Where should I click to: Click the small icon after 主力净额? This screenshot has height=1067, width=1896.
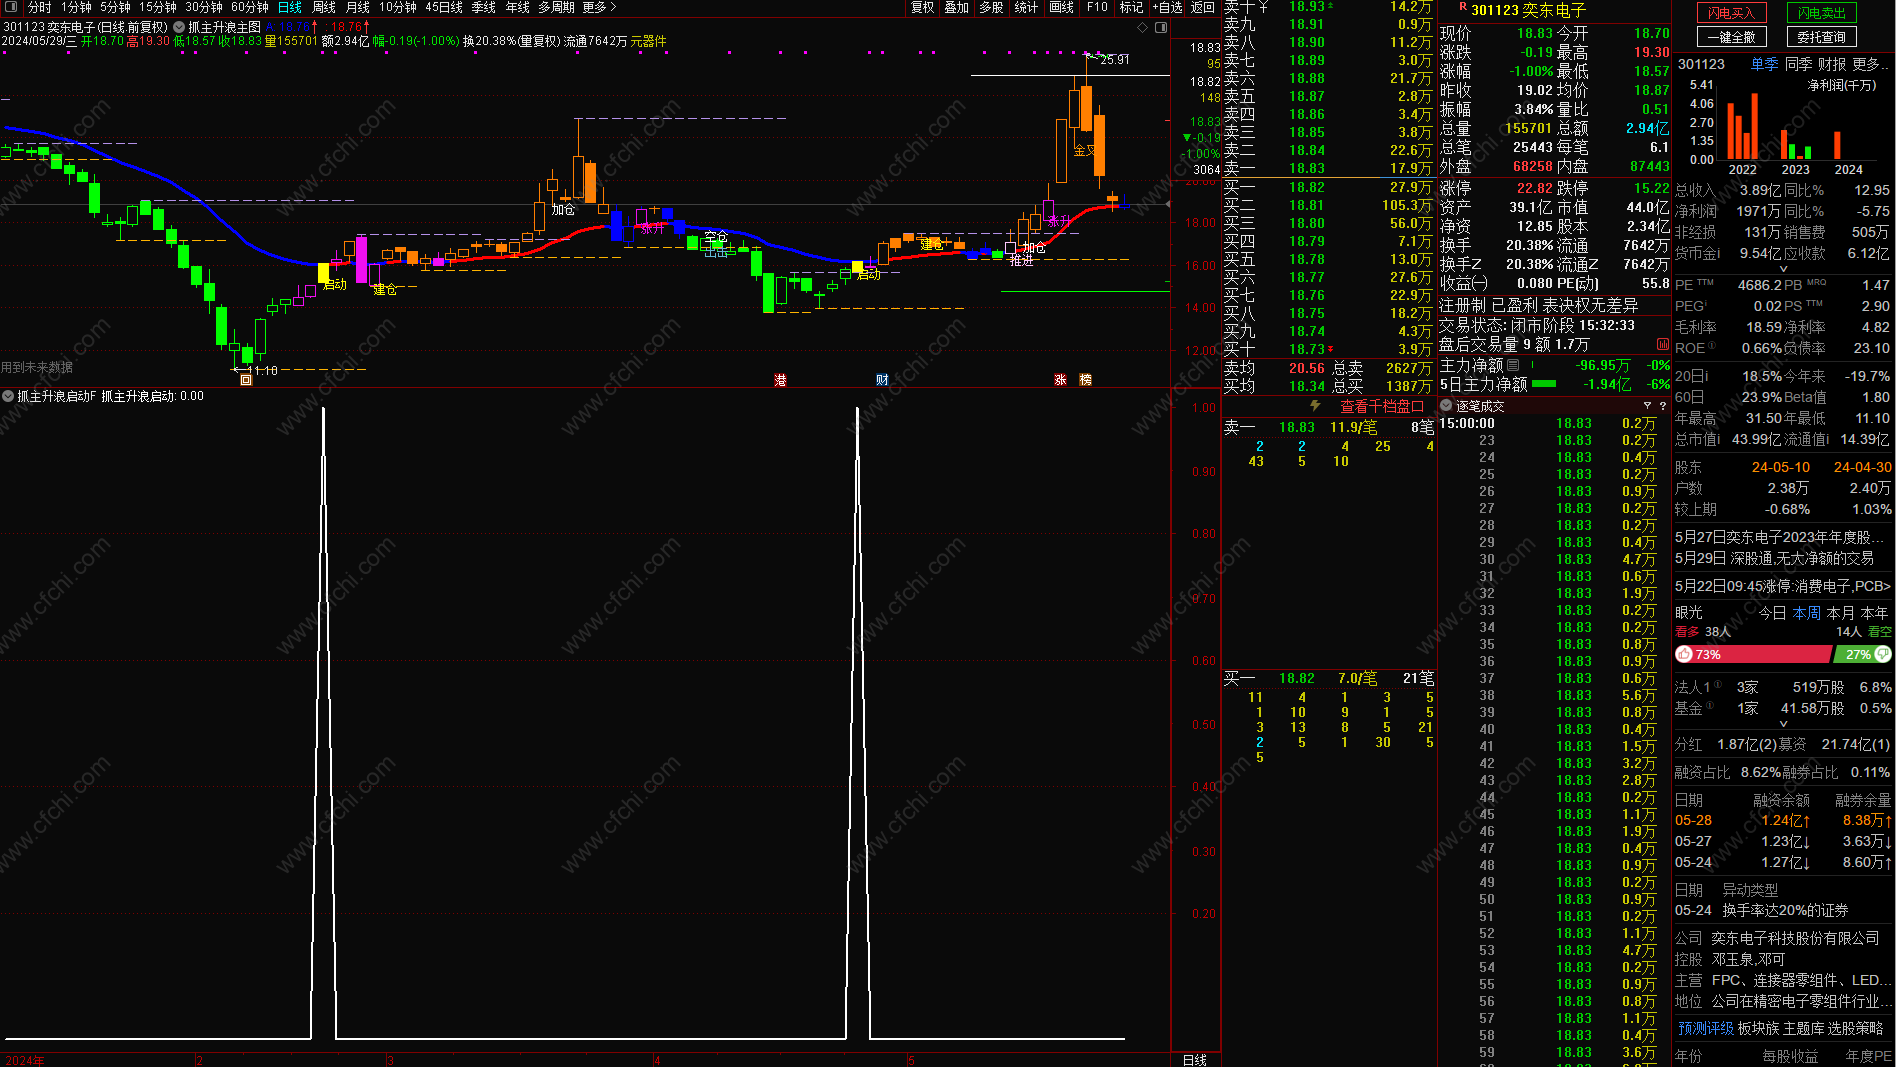1513,365
